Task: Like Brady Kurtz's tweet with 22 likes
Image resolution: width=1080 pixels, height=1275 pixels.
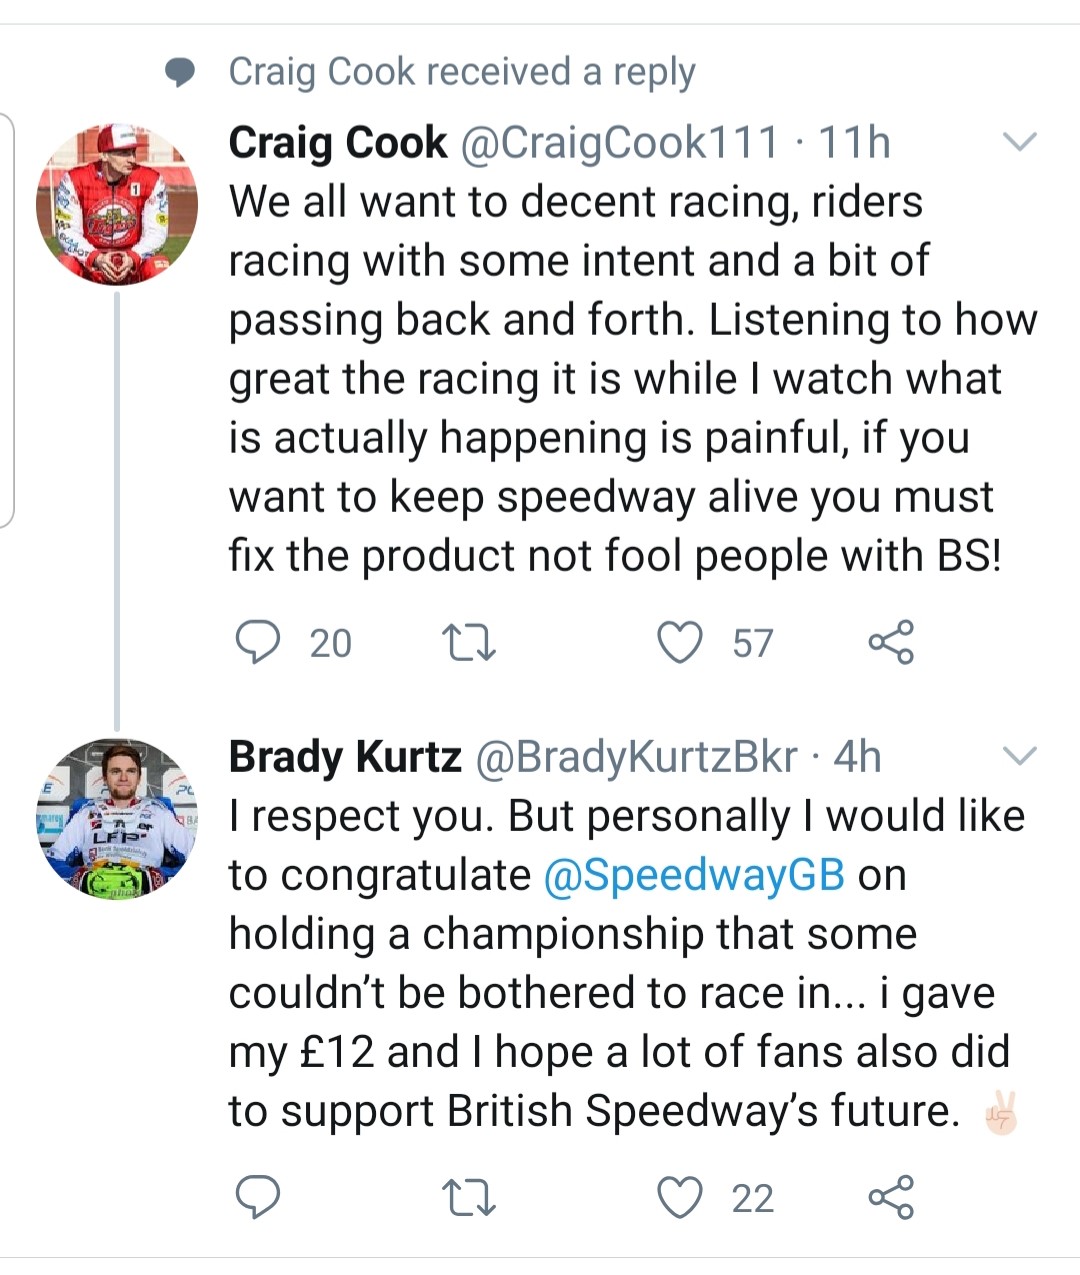Action: tap(680, 1197)
